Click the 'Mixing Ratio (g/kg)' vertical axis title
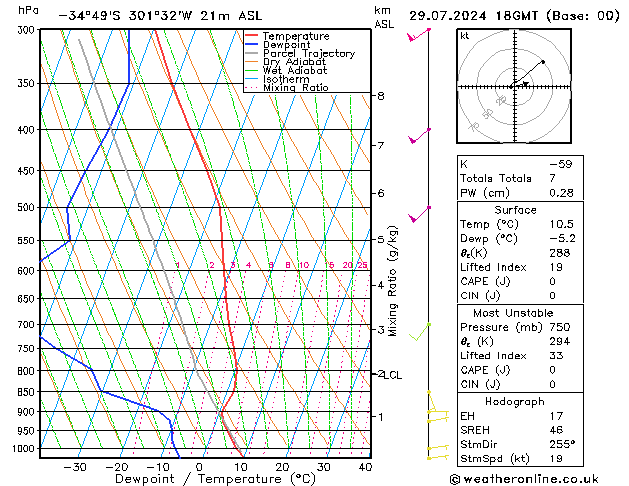This screenshot has width=629, height=486. pos(393,281)
